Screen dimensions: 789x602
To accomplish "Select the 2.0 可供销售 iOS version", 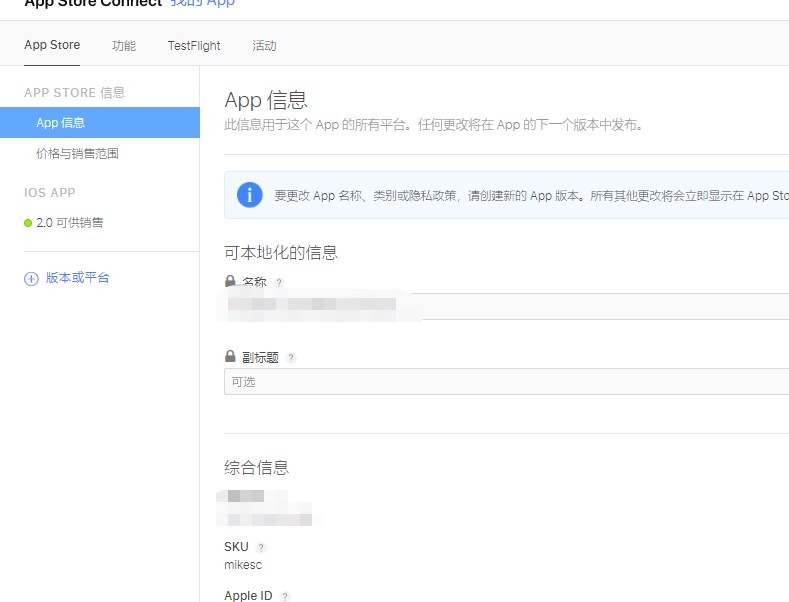I will (x=69, y=223).
